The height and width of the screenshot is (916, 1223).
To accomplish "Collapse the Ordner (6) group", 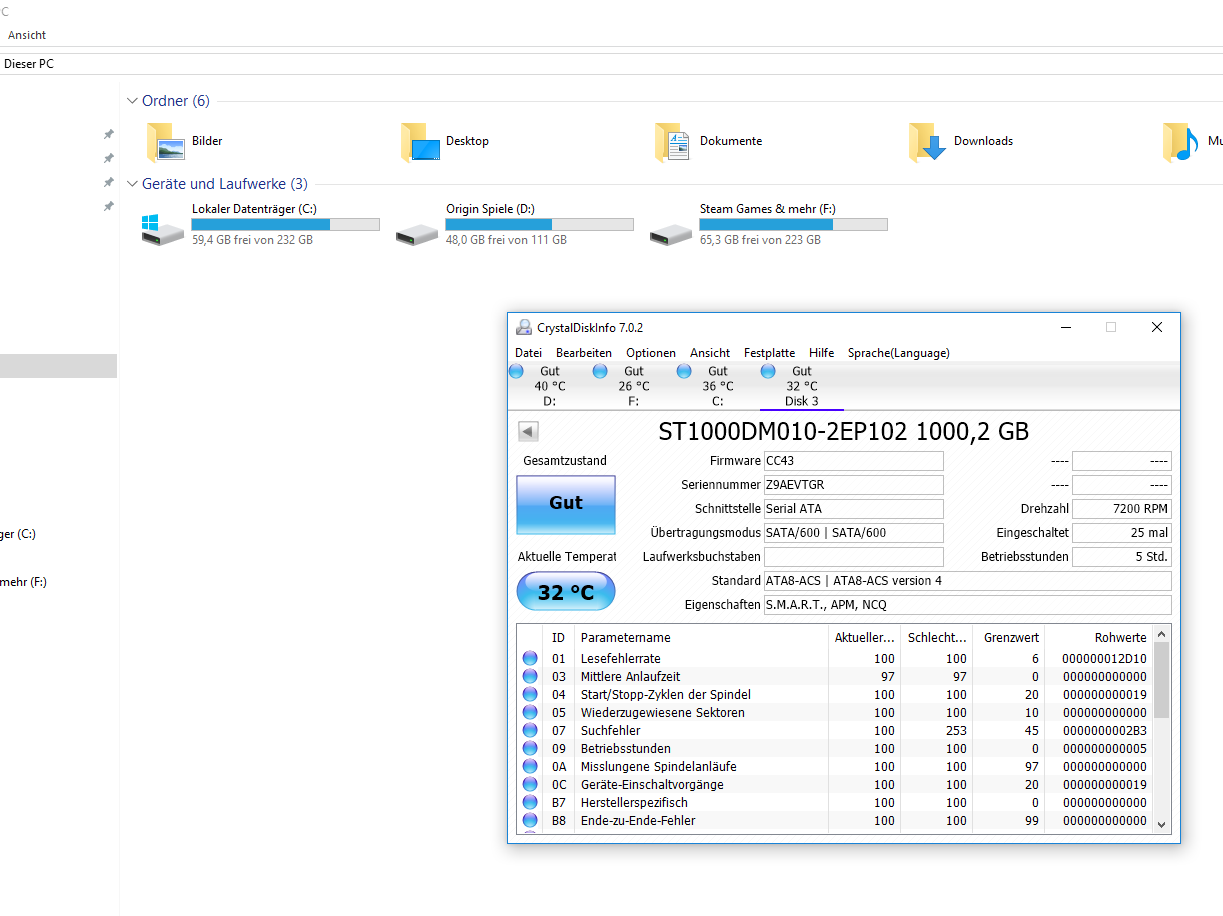I will coord(132,101).
